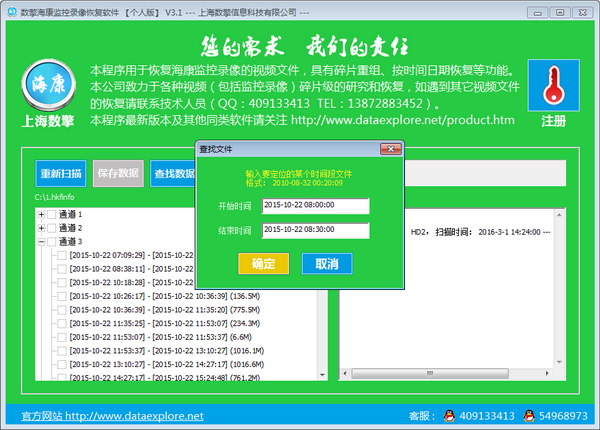
Task: Select the row starting 2015-10-22 10:18:28
Action: 132,282
